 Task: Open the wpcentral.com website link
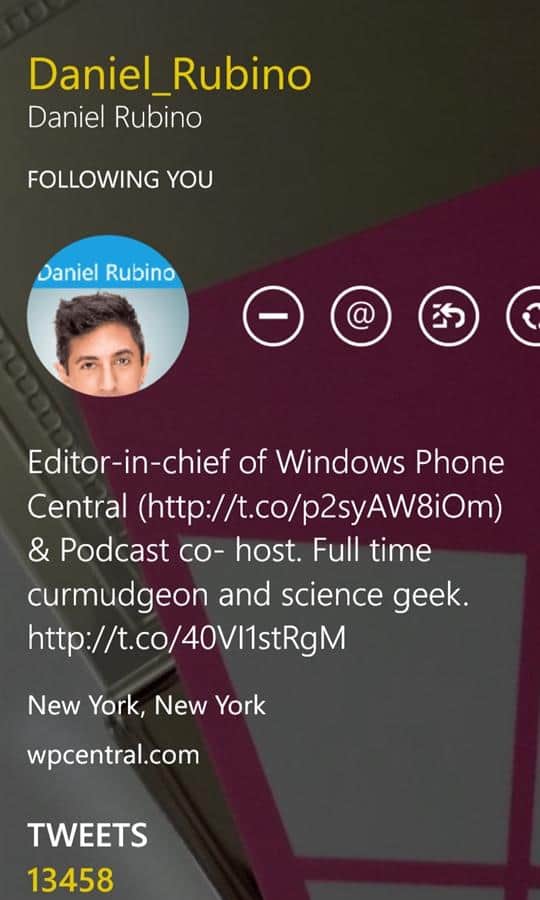coord(113,755)
